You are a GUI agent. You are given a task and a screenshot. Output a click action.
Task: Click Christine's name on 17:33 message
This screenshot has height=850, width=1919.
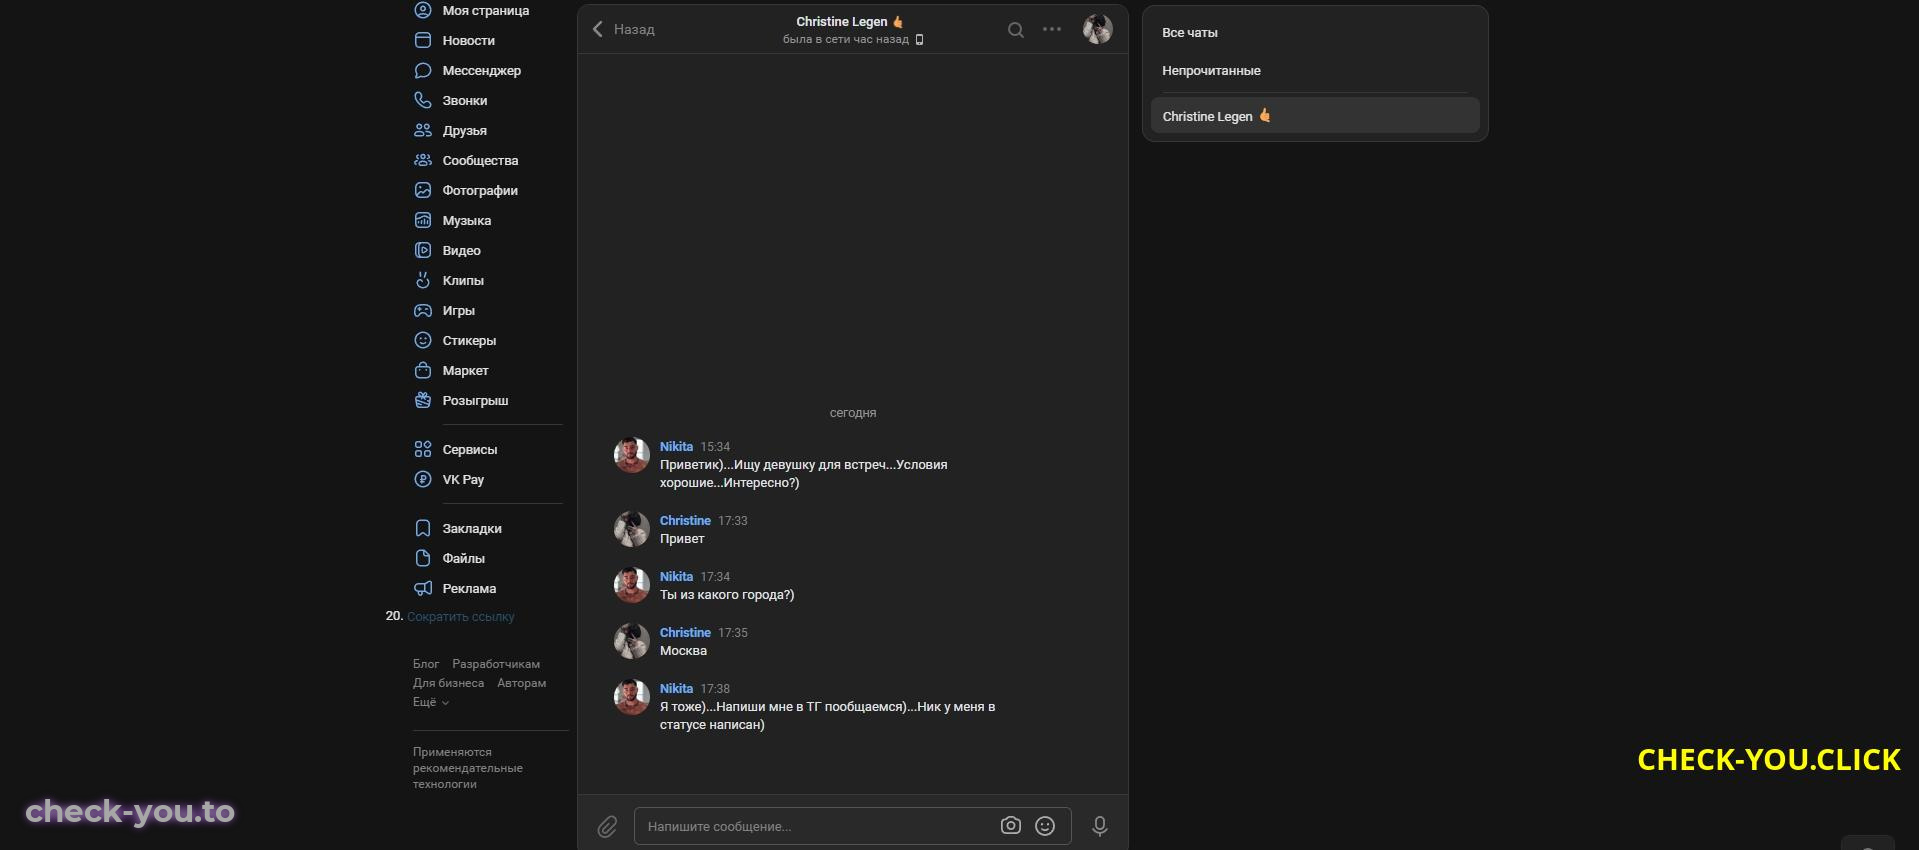click(685, 521)
